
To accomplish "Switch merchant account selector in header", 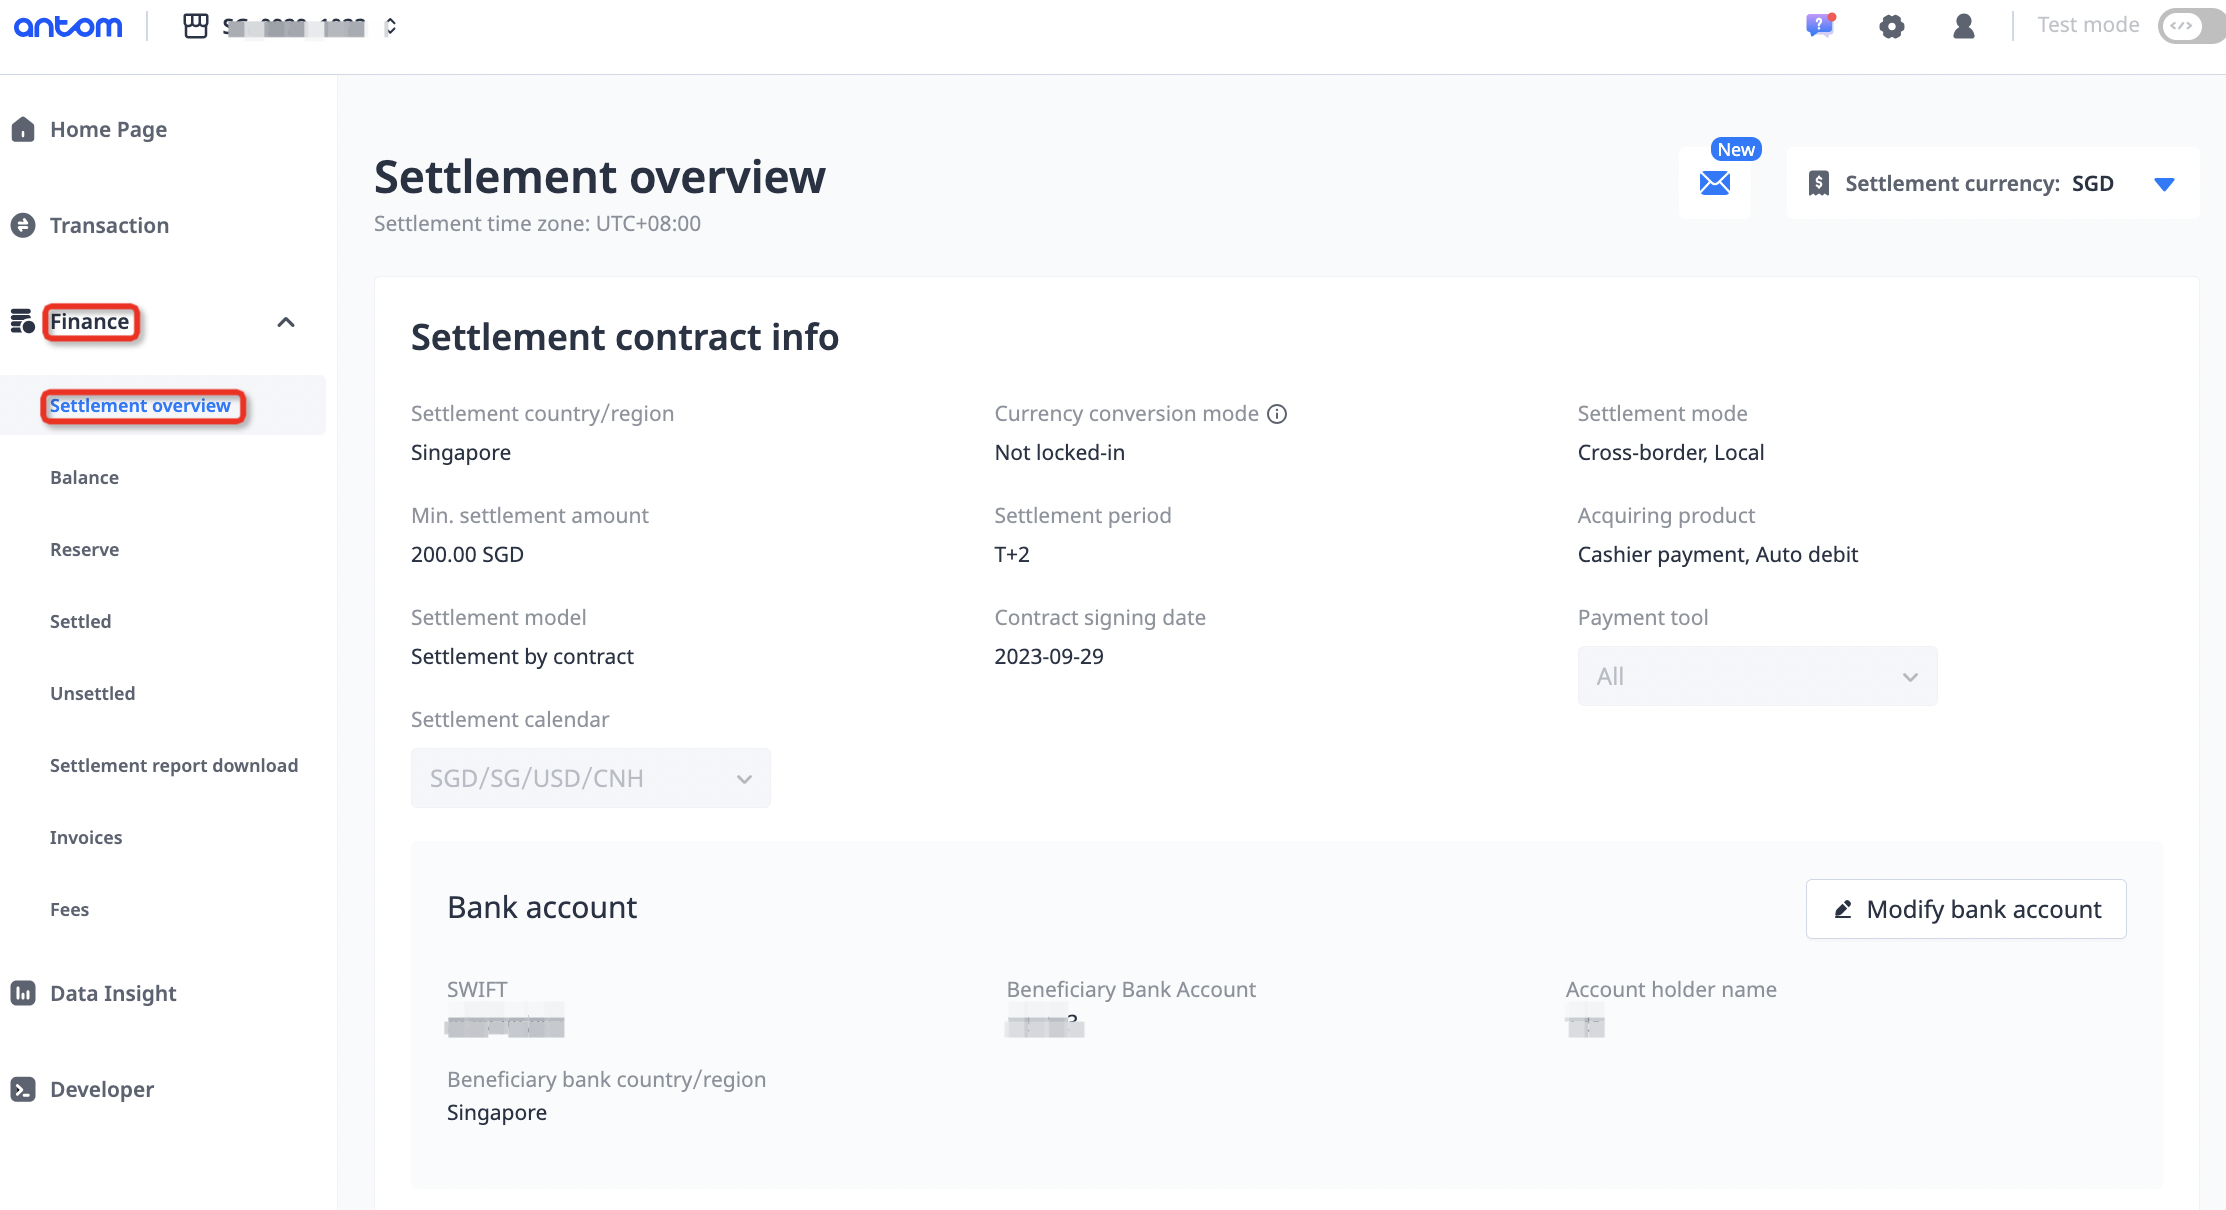I will point(292,27).
